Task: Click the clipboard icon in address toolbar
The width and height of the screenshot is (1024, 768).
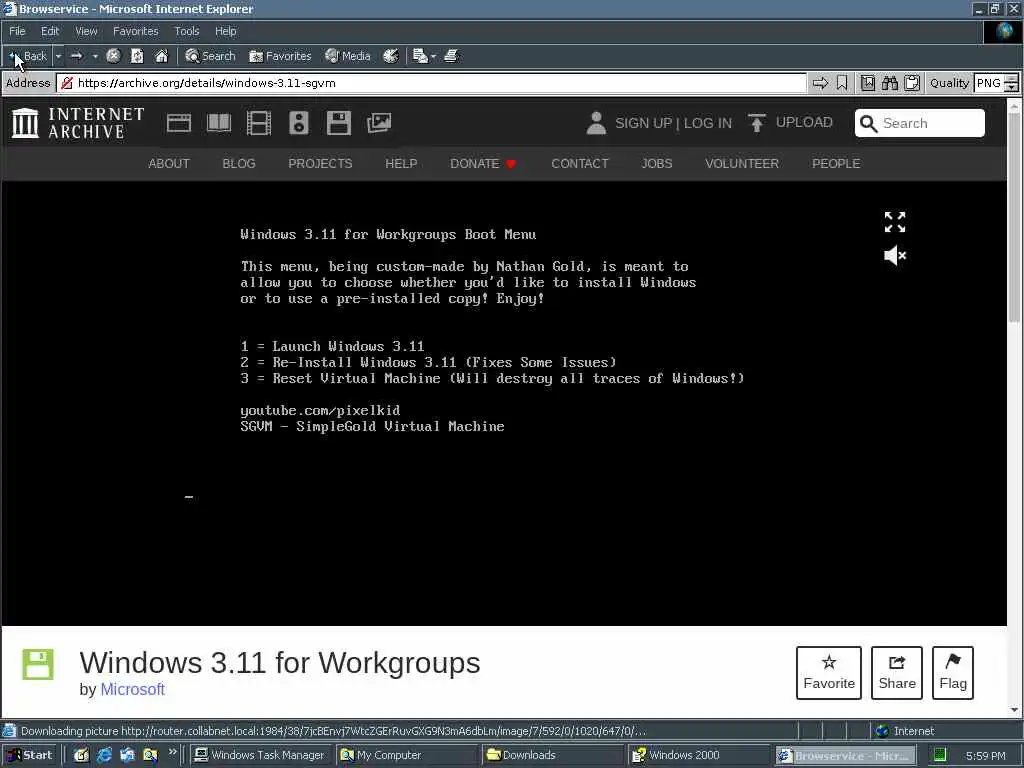Action: (x=912, y=83)
